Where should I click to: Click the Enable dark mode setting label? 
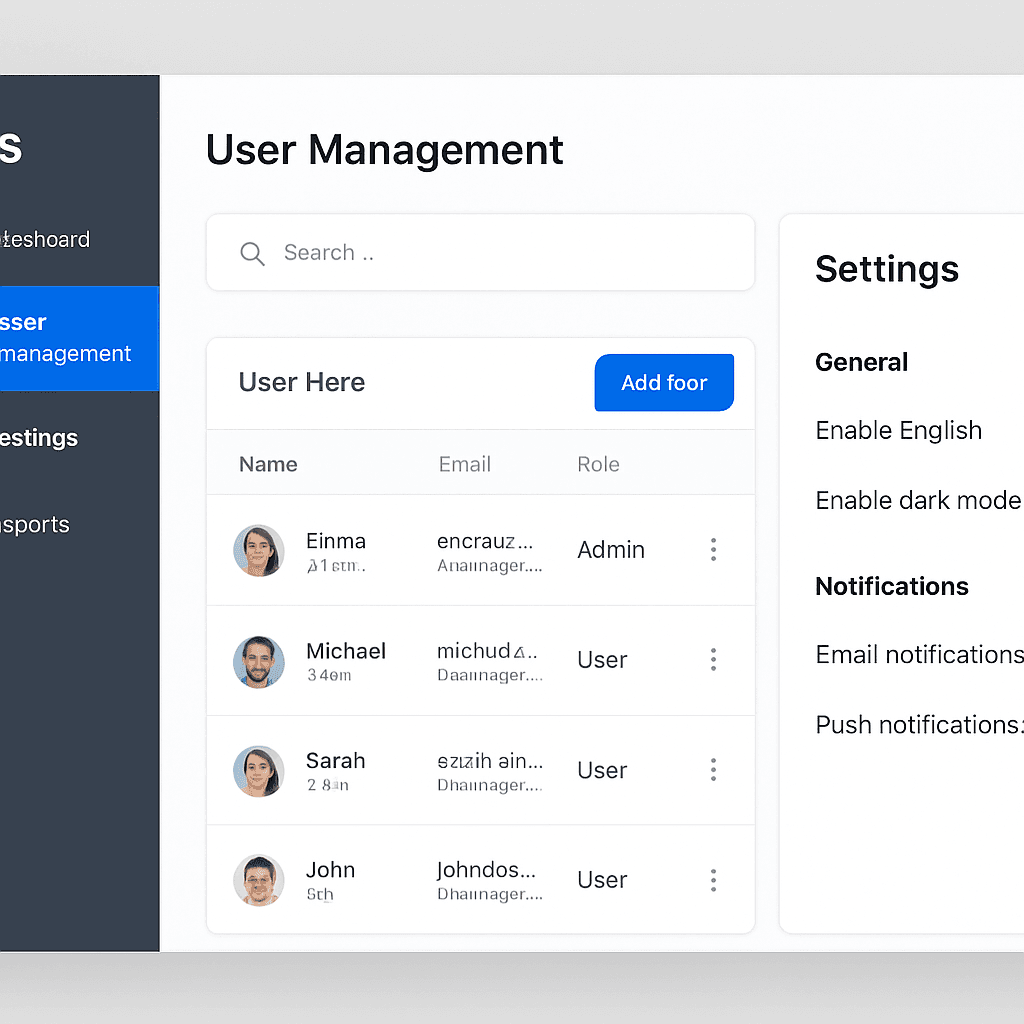coord(918,501)
